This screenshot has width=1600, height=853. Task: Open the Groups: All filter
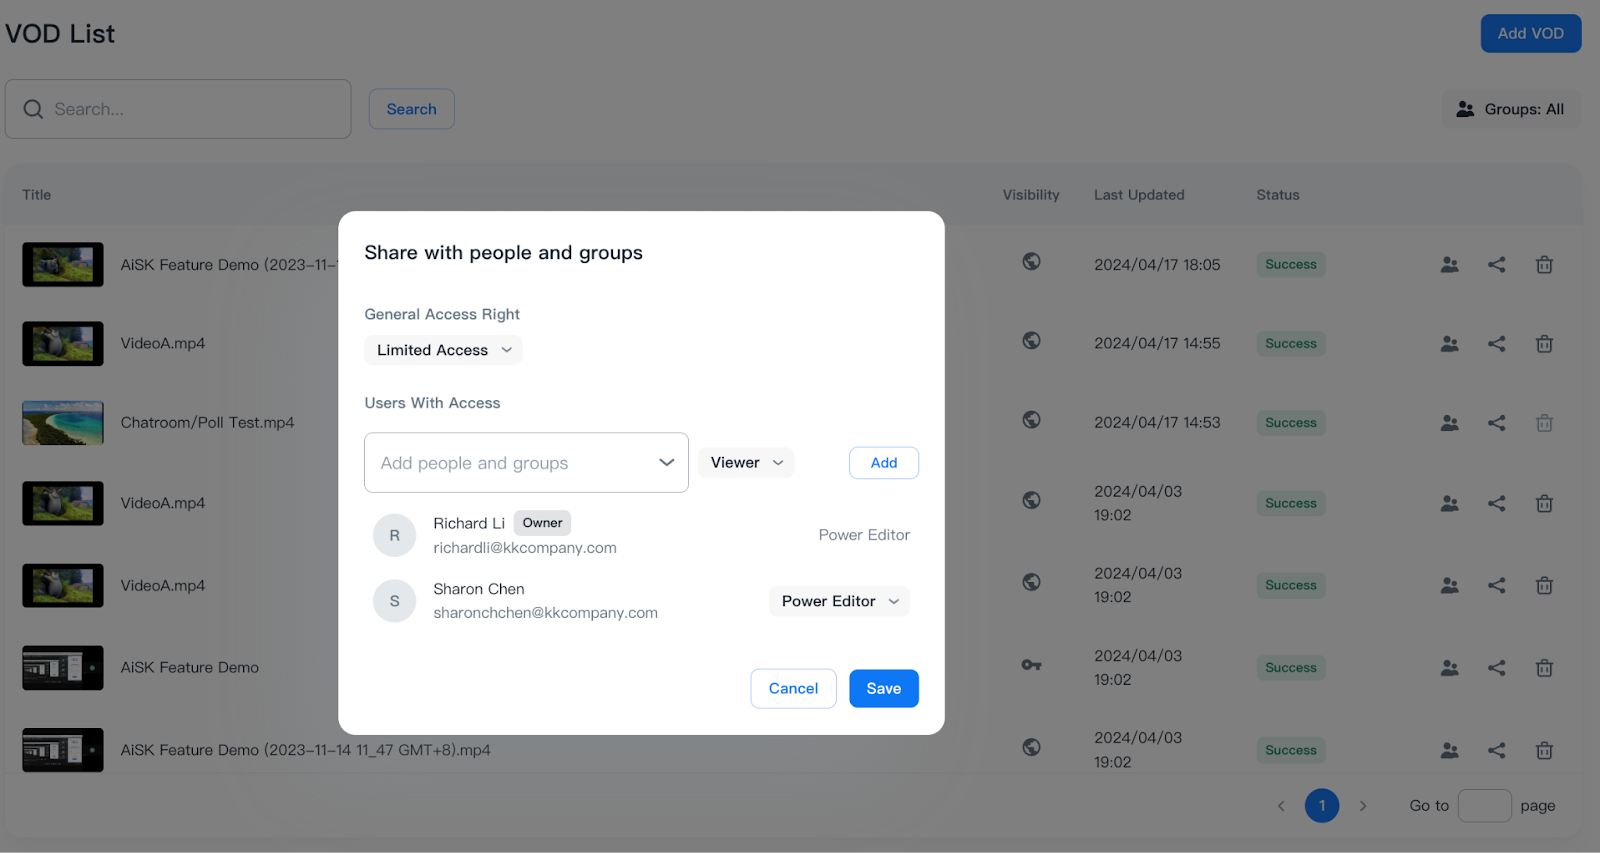[1510, 109]
